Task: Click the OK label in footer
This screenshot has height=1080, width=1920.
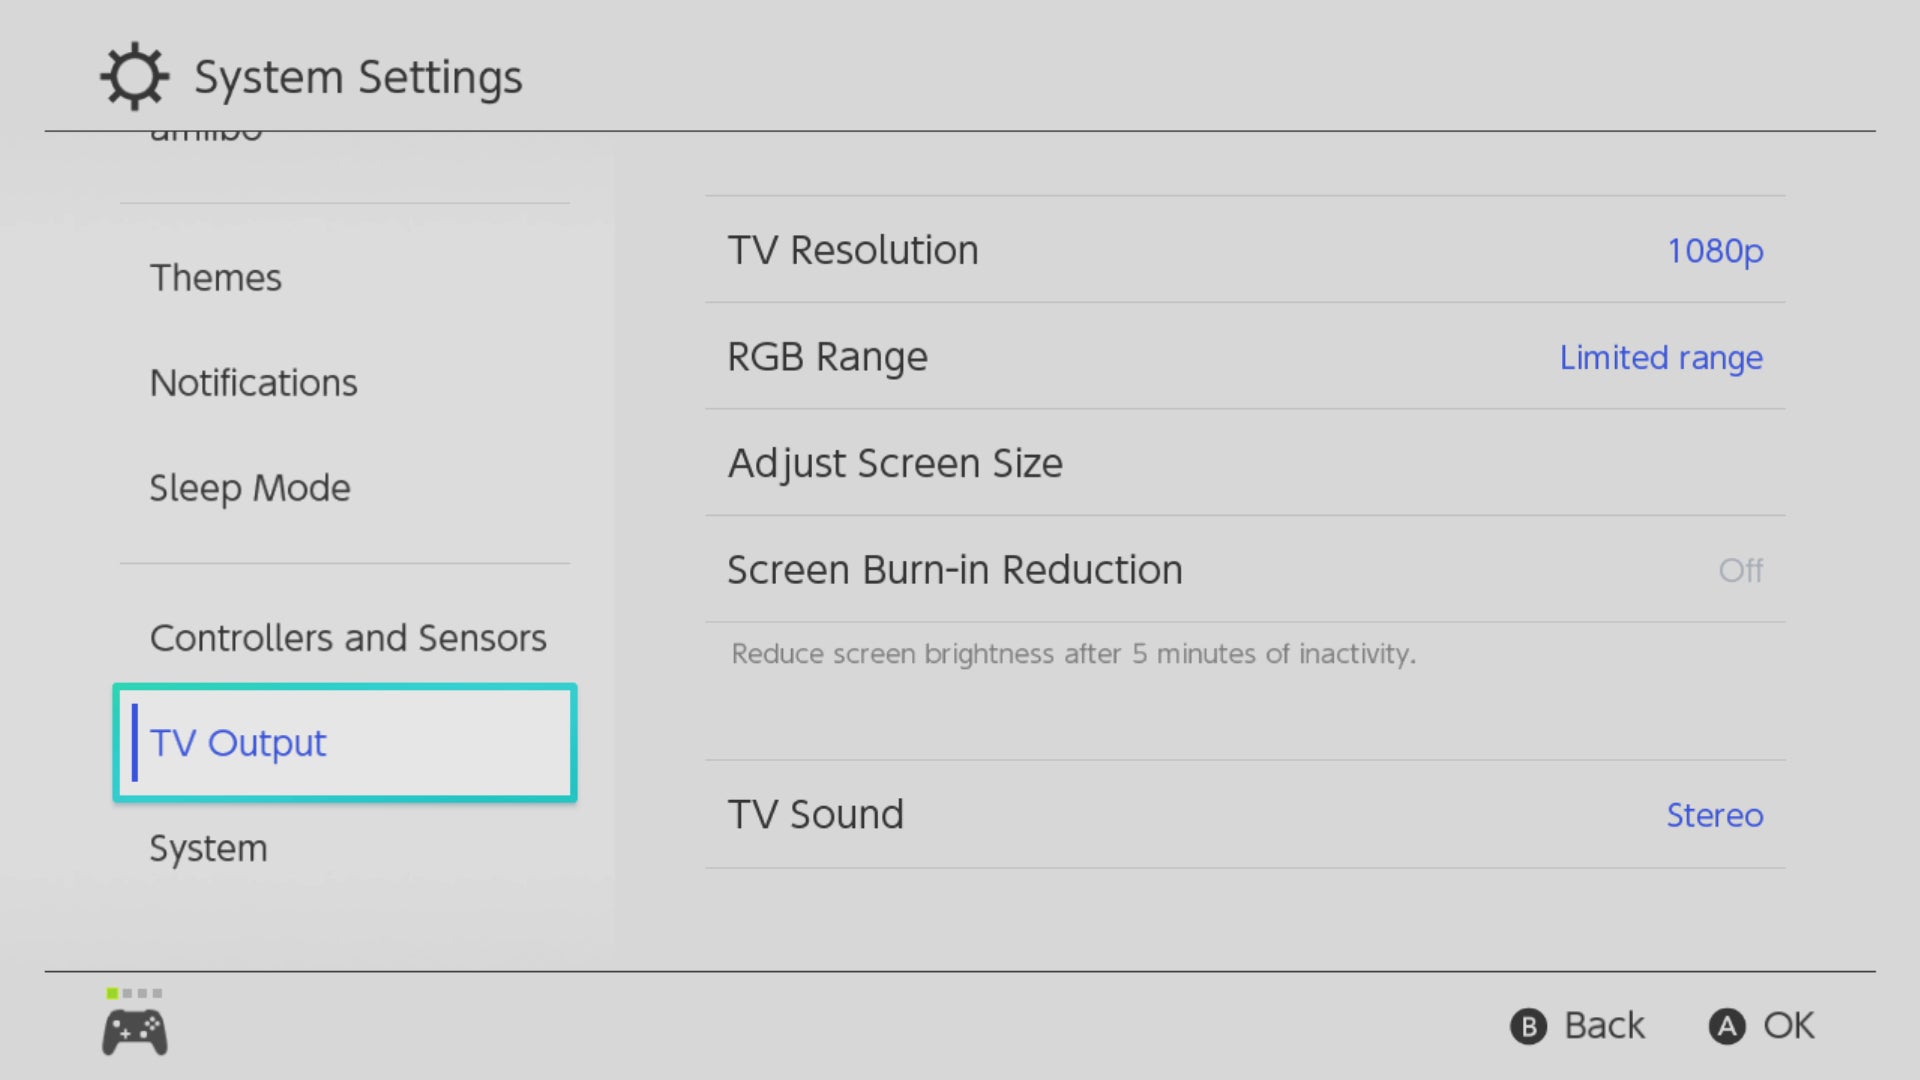Action: [x=1788, y=1026]
